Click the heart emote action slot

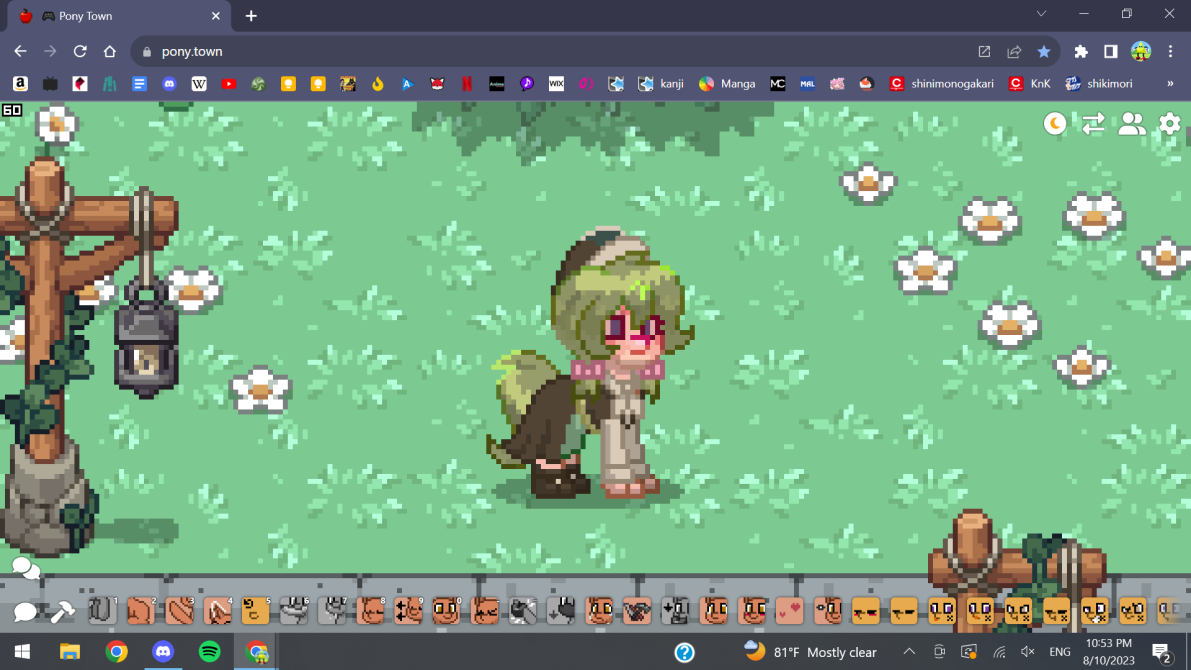click(789, 610)
